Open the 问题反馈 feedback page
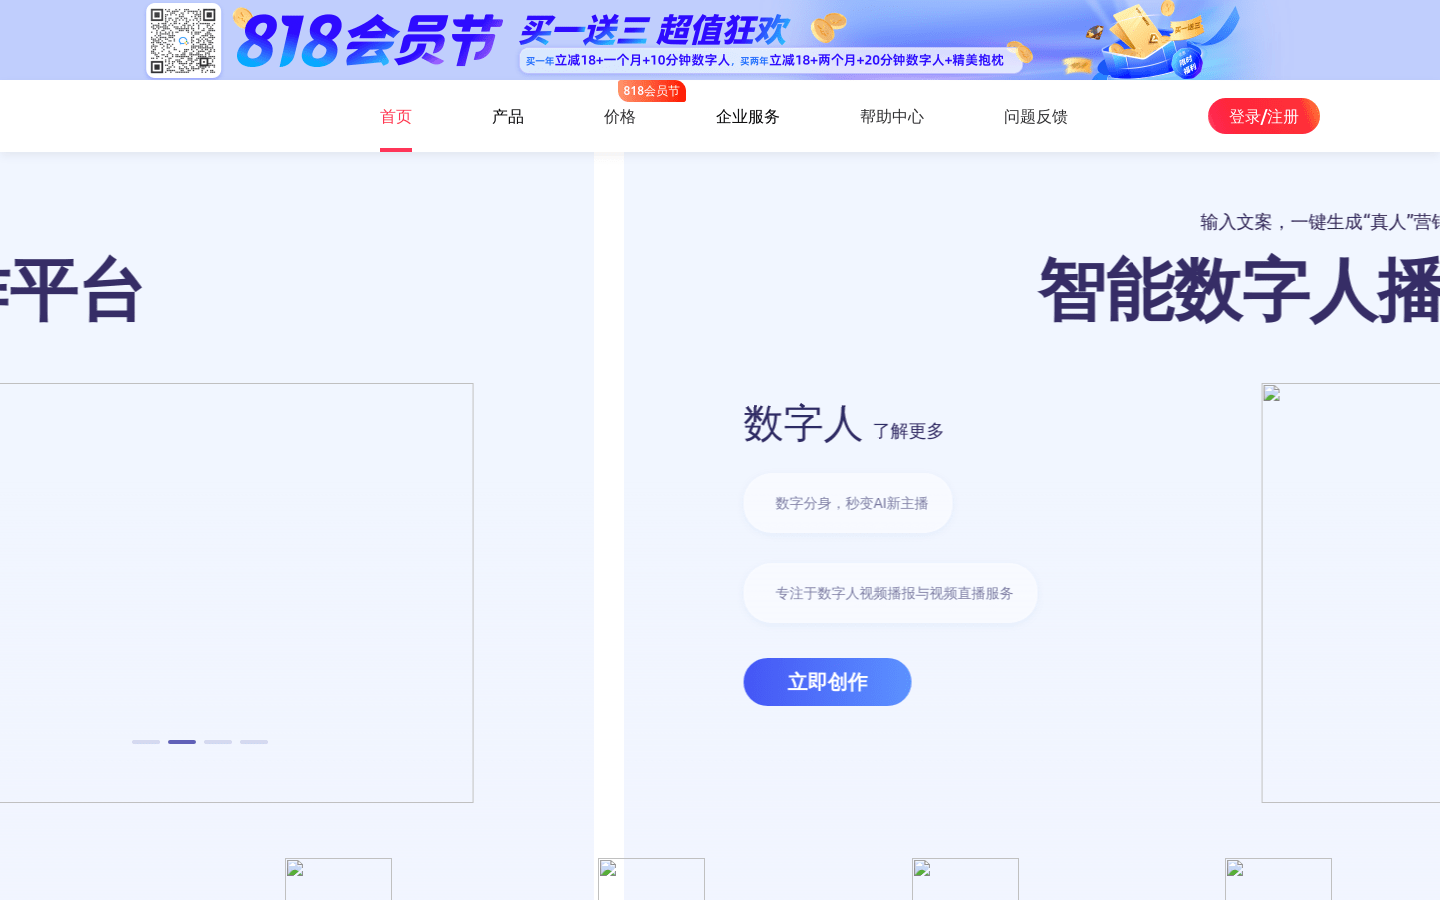 [1035, 116]
